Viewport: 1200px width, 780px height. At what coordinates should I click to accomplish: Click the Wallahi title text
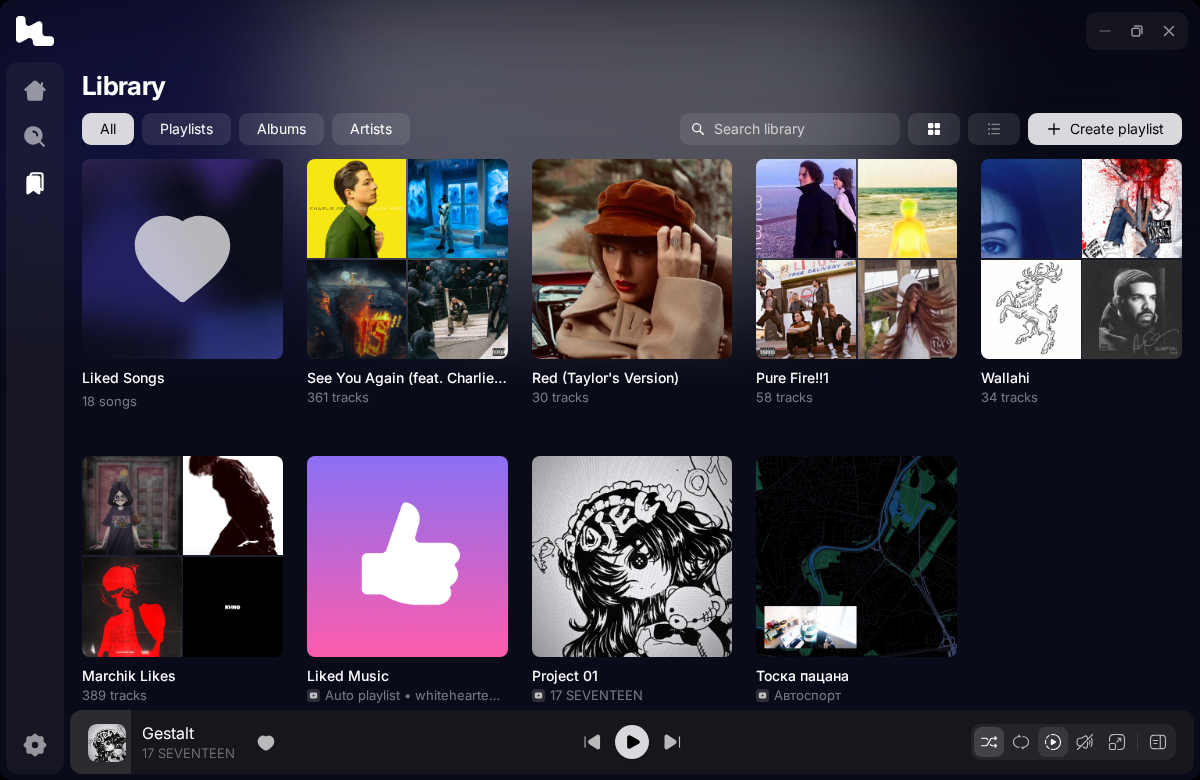tap(1005, 378)
